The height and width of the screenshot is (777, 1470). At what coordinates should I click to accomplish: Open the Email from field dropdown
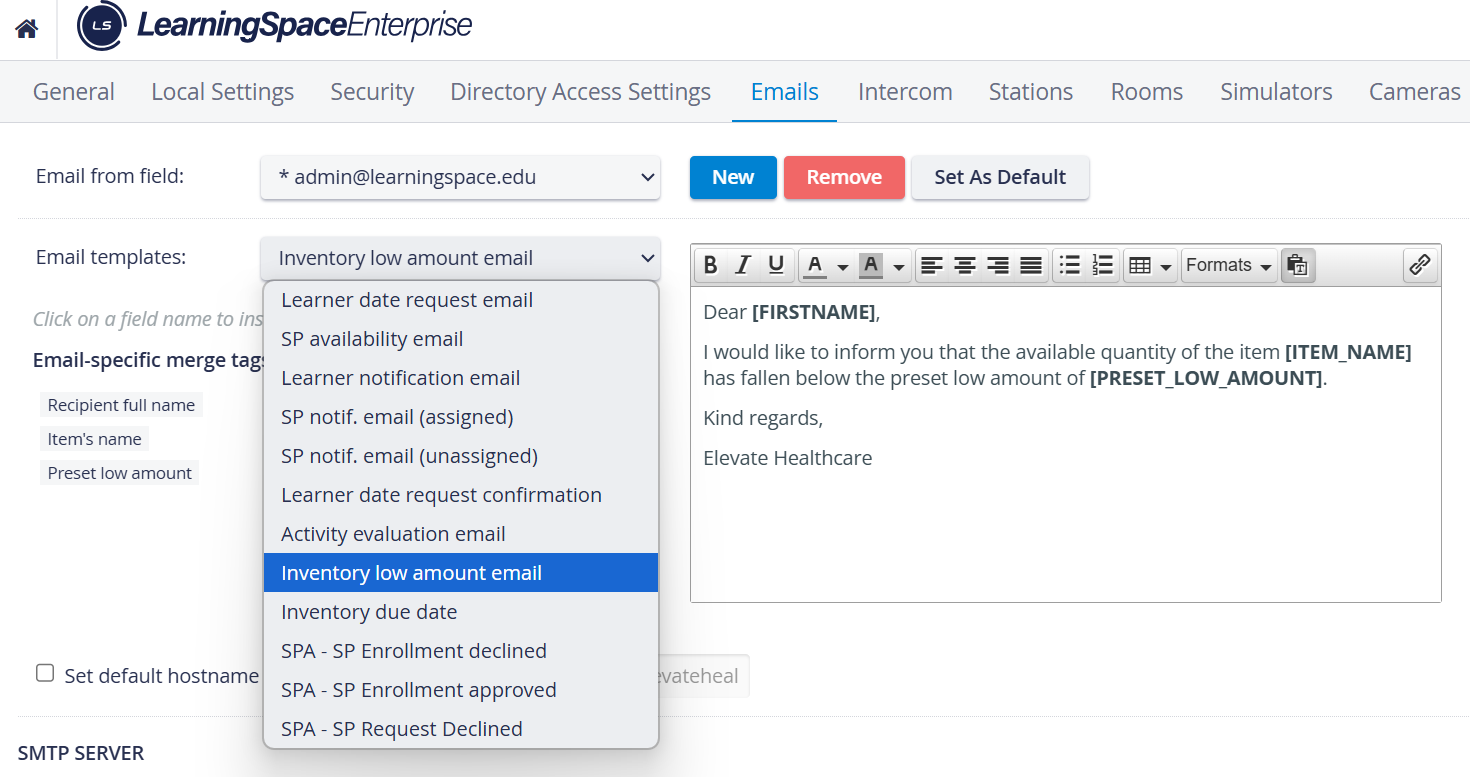[x=460, y=177]
